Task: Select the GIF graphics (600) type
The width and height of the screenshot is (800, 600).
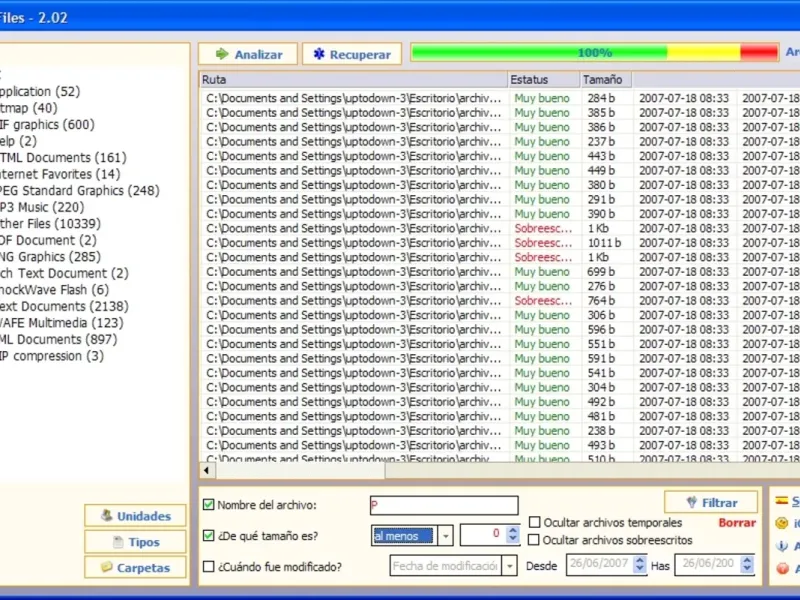Action: coord(46,124)
